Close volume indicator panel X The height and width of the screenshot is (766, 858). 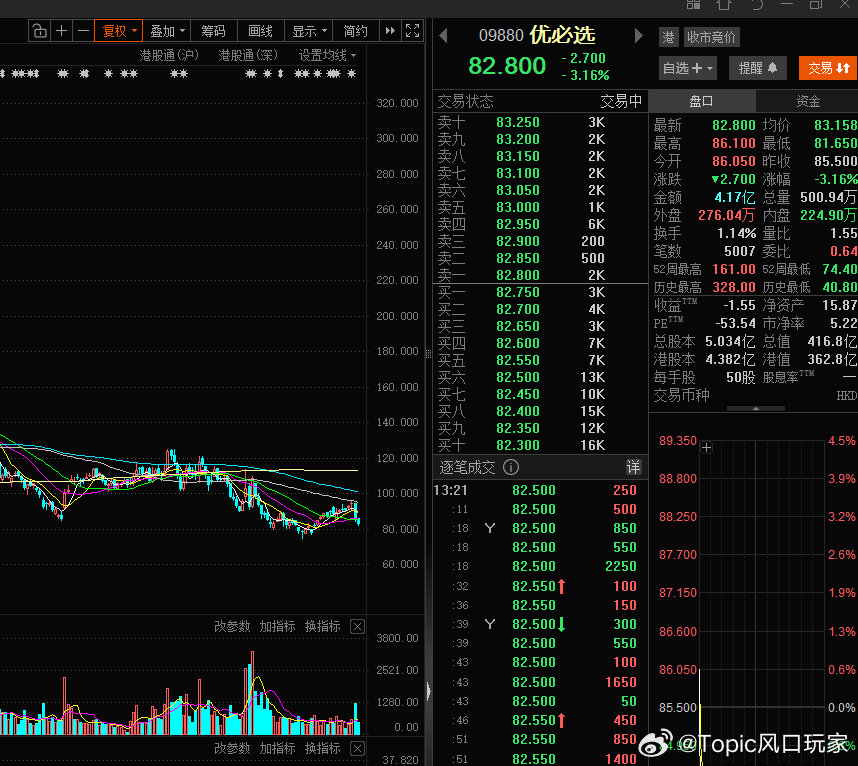357,626
